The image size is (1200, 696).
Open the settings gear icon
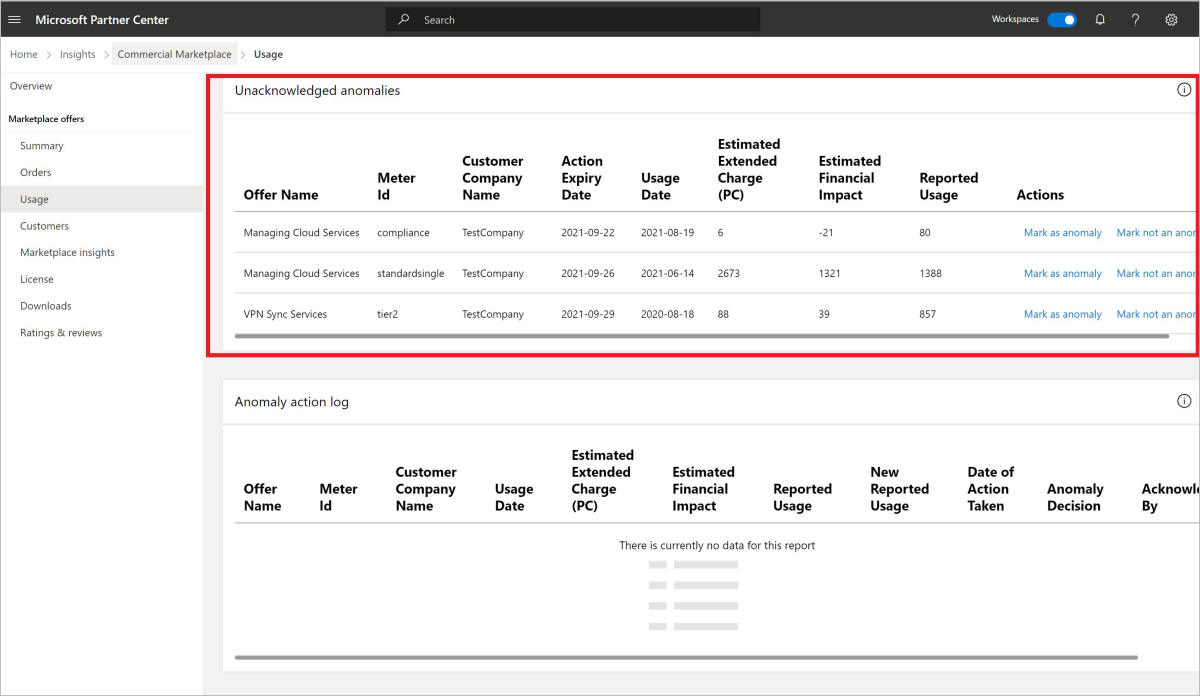pyautogui.click(x=1171, y=20)
